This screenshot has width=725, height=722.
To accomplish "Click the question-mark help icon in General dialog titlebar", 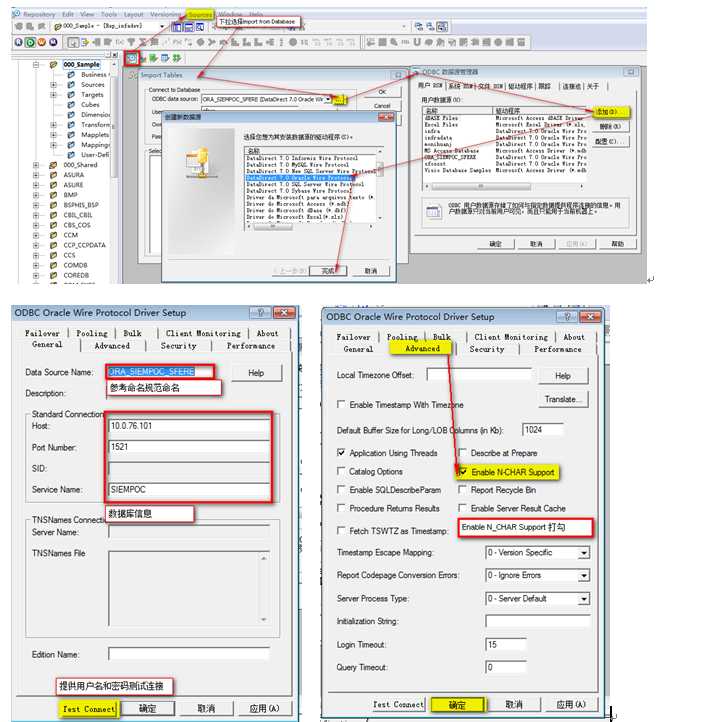I will coord(260,312).
